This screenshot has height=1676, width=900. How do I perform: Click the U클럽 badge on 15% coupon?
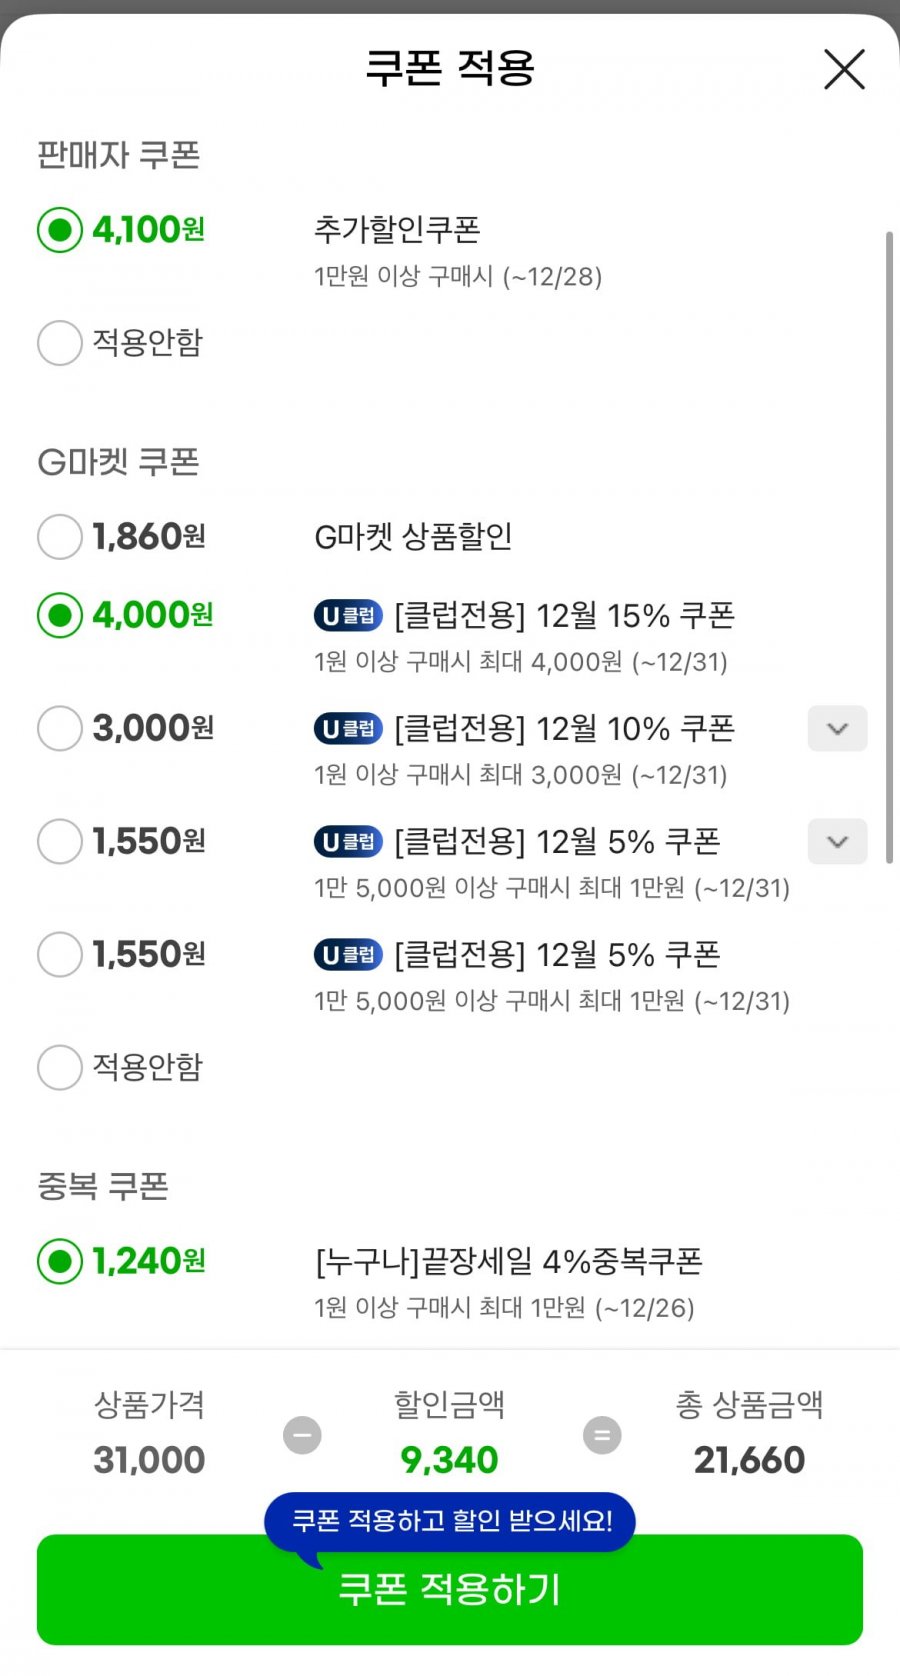coord(348,616)
